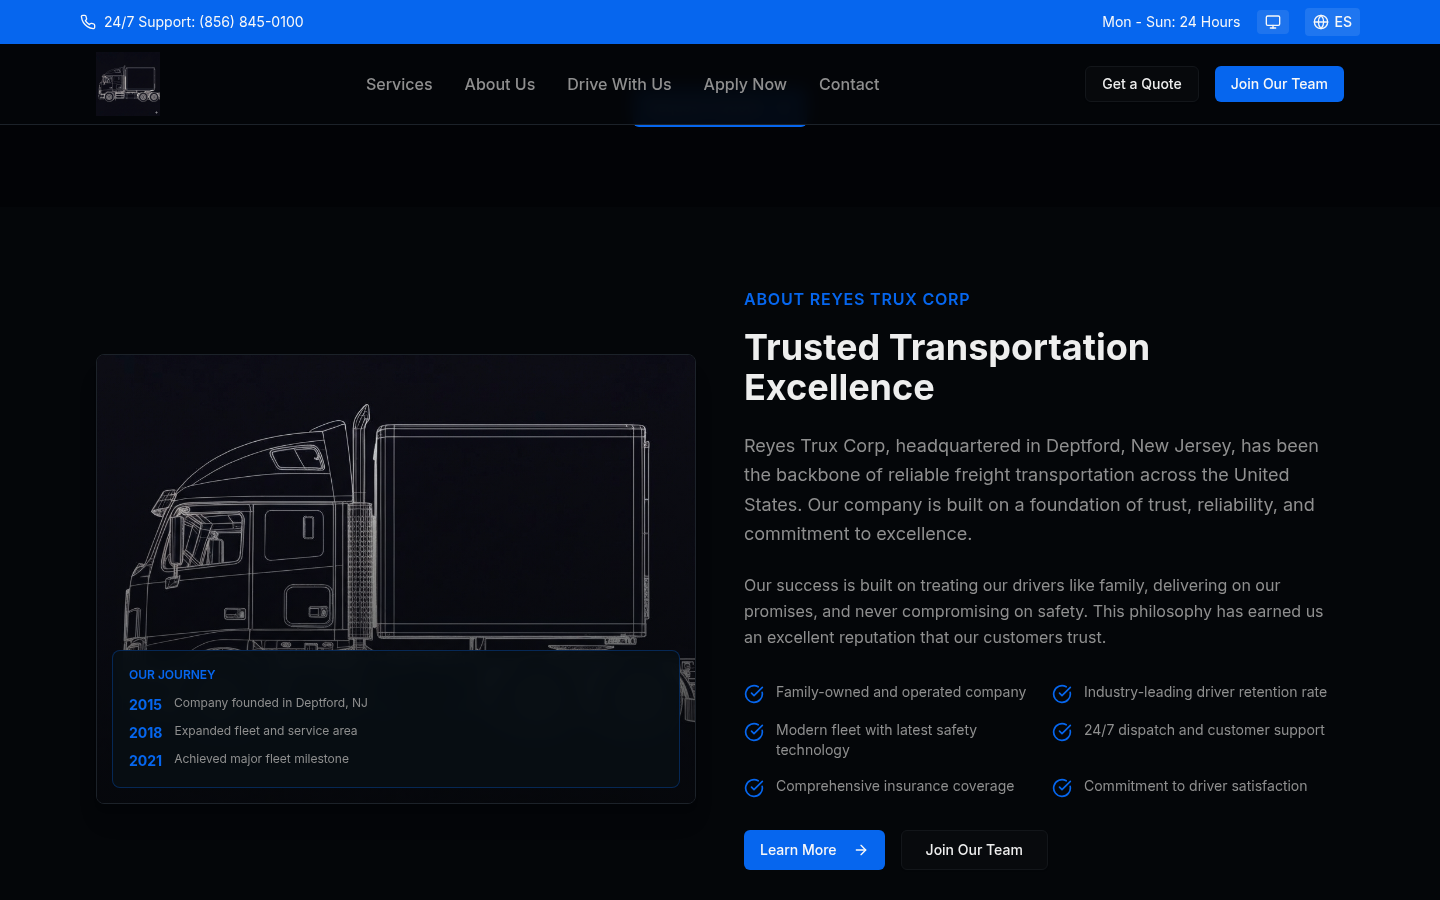Switch language with the ES globe button
The image size is (1440, 900).
(1332, 22)
